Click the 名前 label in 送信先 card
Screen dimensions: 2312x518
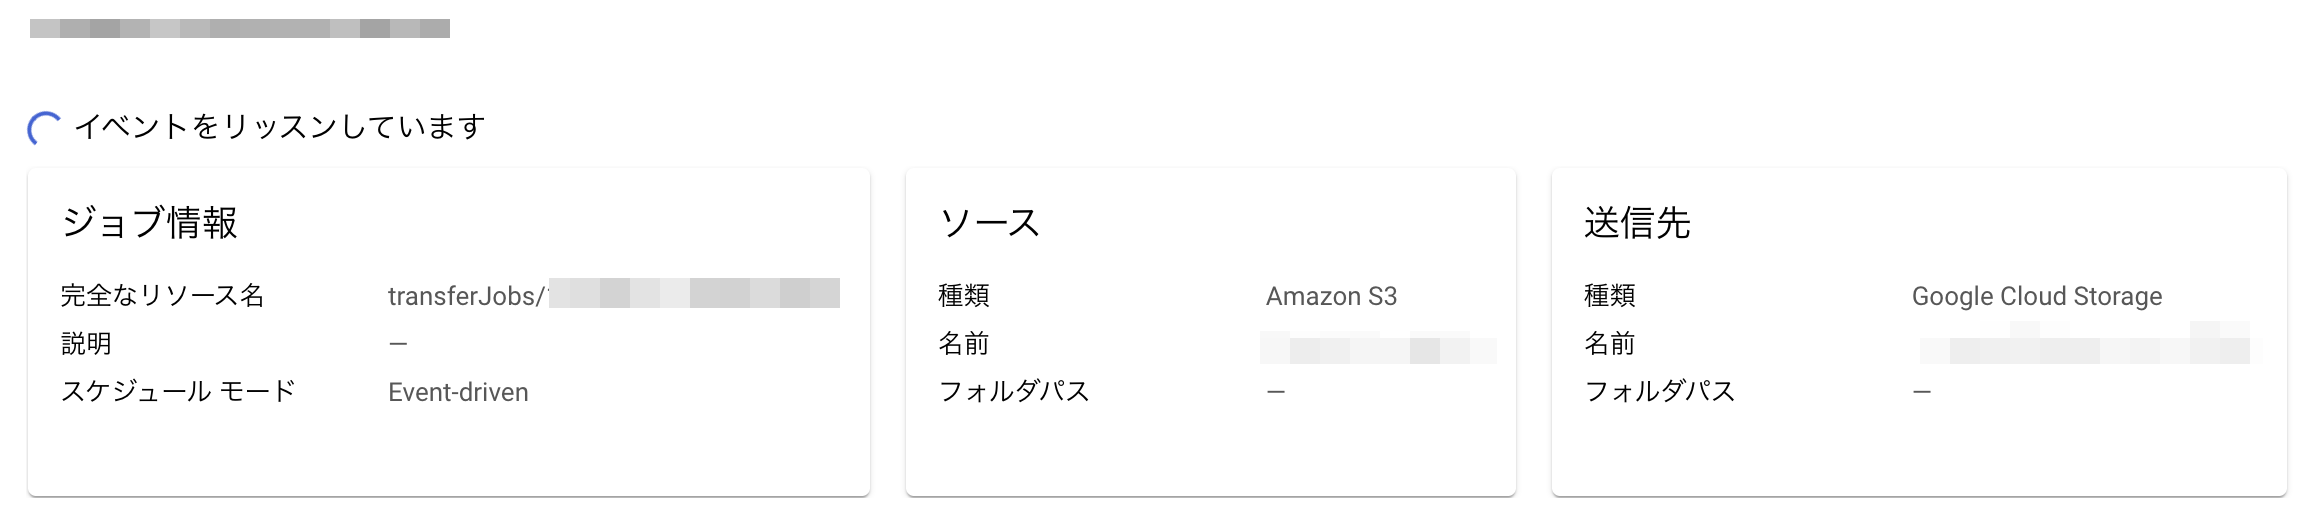[1610, 343]
